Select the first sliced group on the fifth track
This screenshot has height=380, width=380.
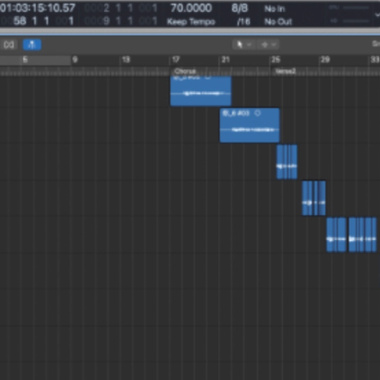tap(336, 235)
